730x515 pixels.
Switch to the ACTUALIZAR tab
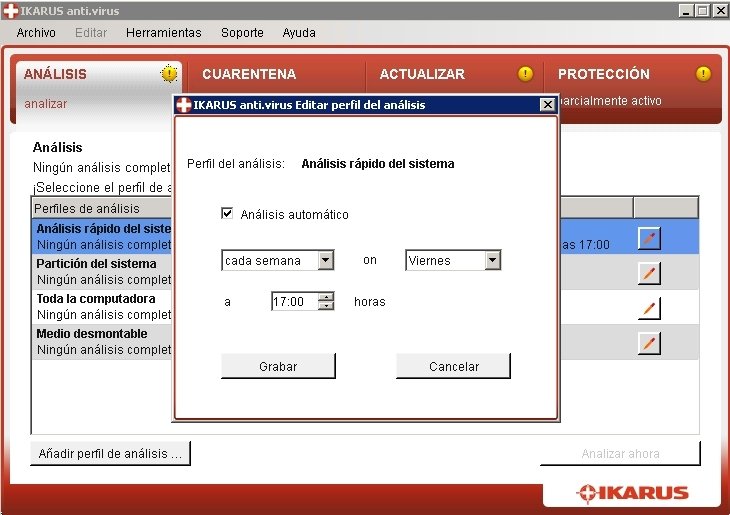[x=455, y=75]
